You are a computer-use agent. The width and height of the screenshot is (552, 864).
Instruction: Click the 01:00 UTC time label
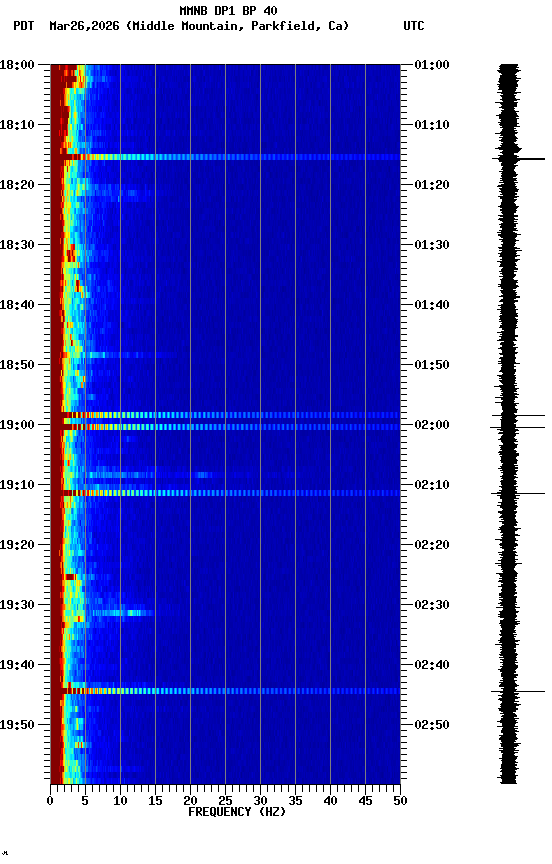coord(432,65)
